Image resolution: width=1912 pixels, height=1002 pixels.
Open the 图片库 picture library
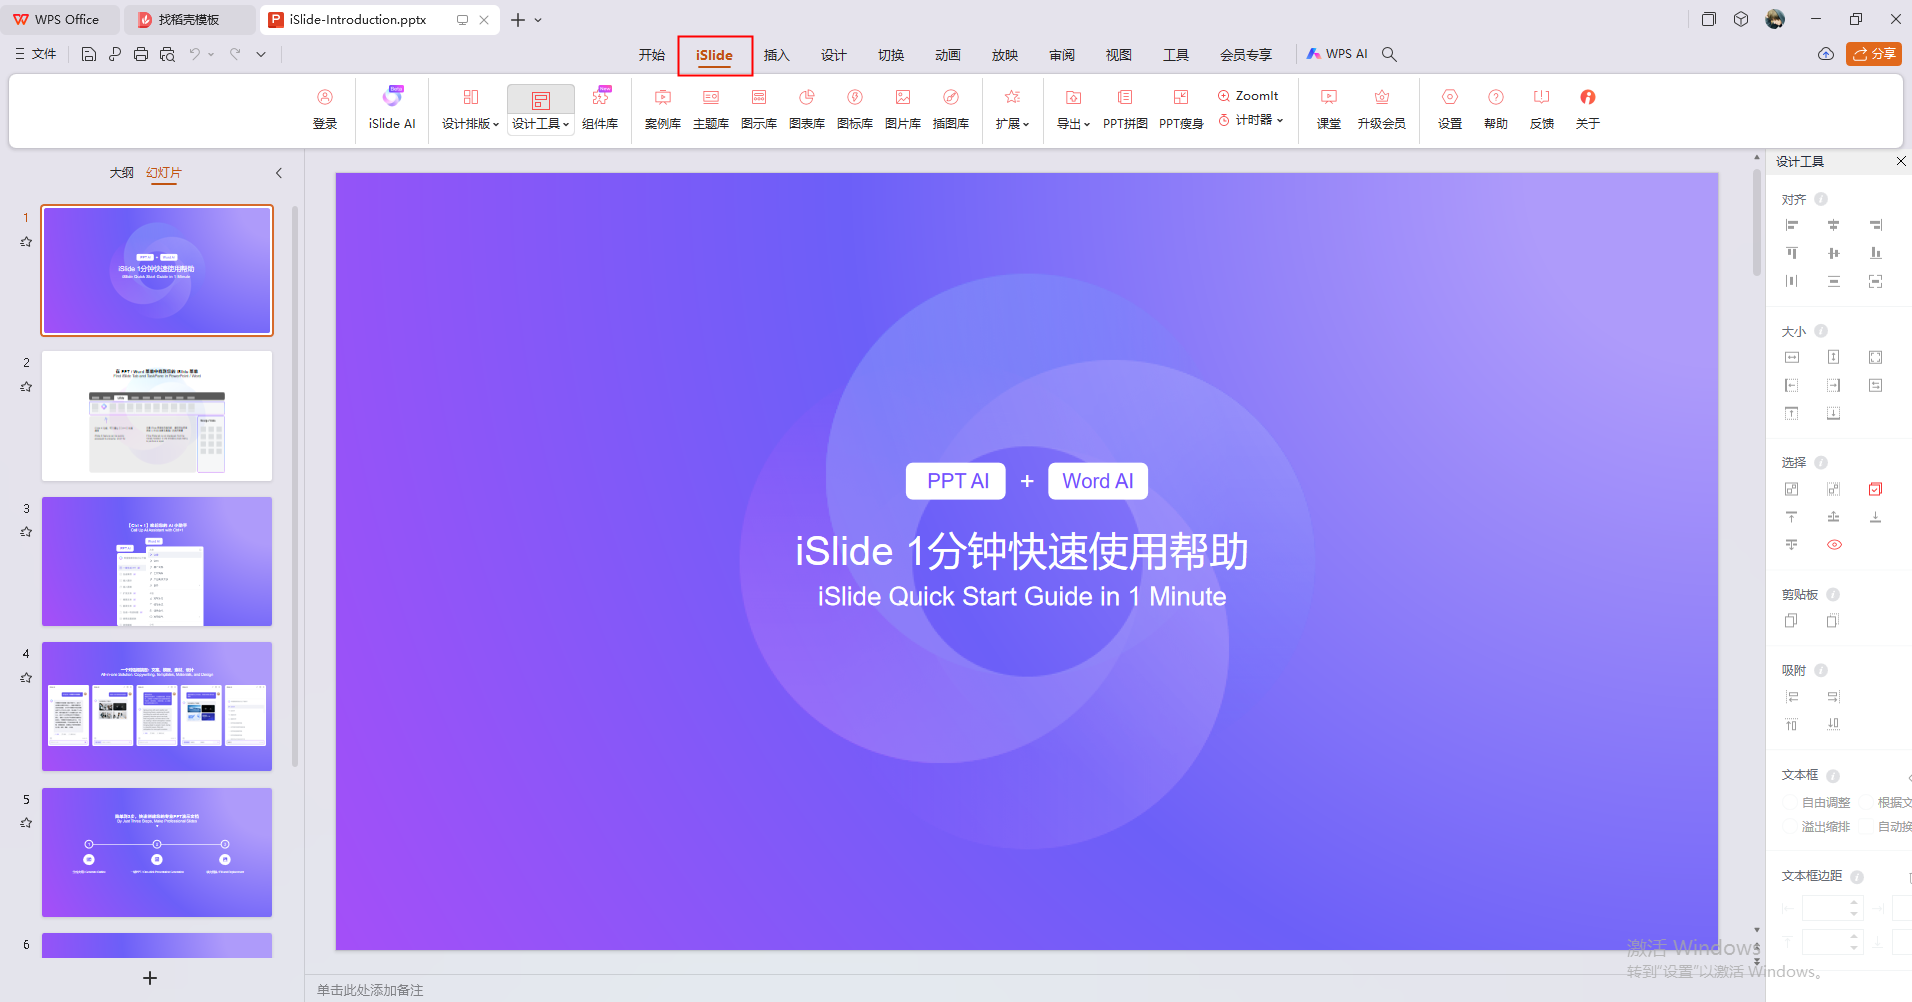point(903,109)
